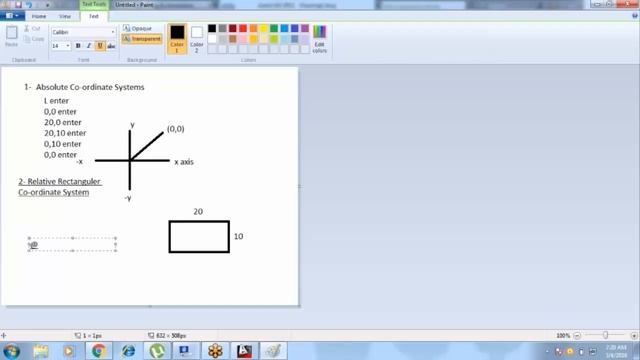Pick the turquoise blue color swatch
Image resolution: width=640 pixels, height=360 pixels.
[284, 28]
